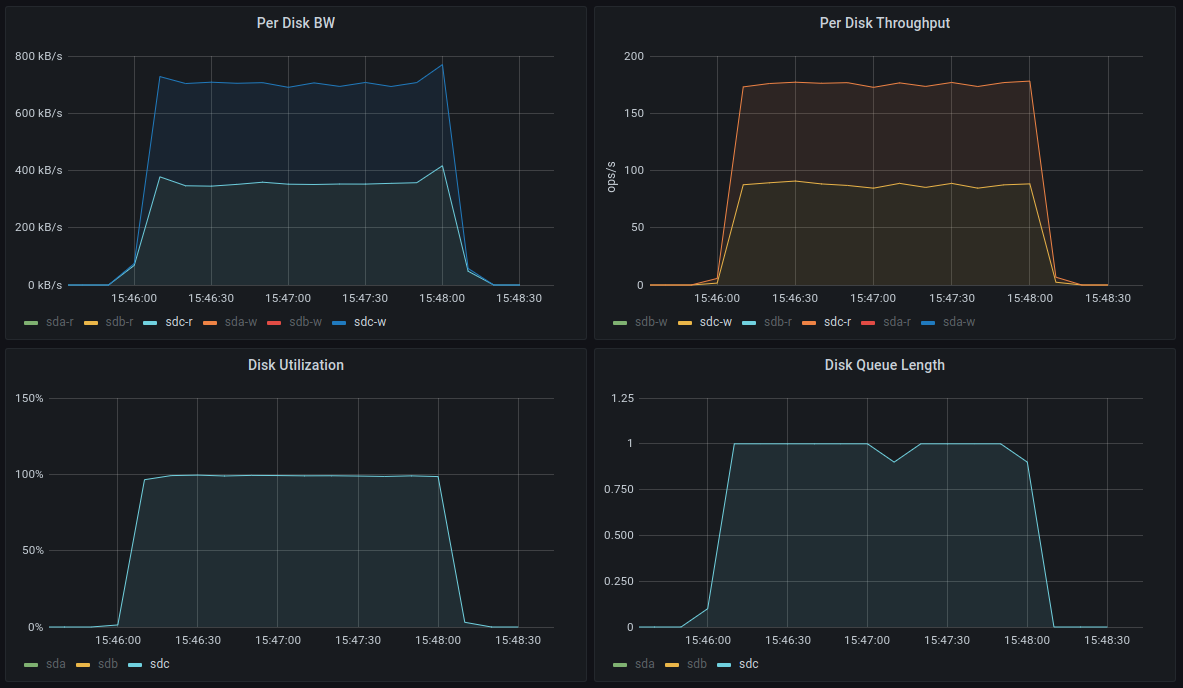The image size is (1183, 688).
Task: Click the sda-w orange swatch in BW legend
Action: click(210, 323)
